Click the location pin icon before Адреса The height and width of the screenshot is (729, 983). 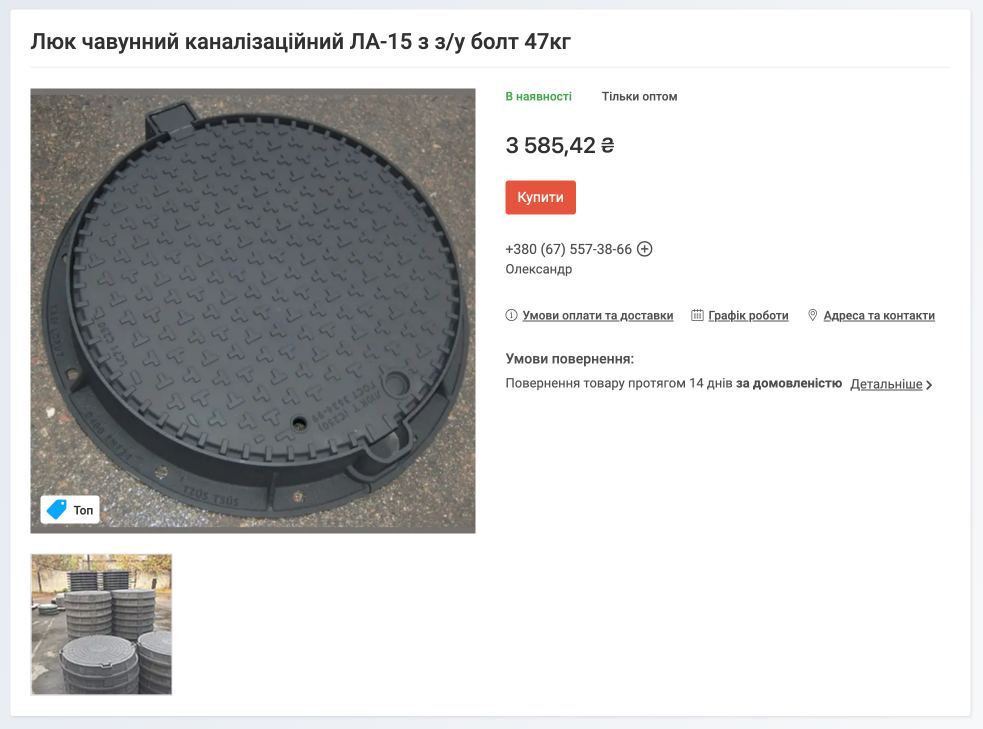pyautogui.click(x=812, y=315)
